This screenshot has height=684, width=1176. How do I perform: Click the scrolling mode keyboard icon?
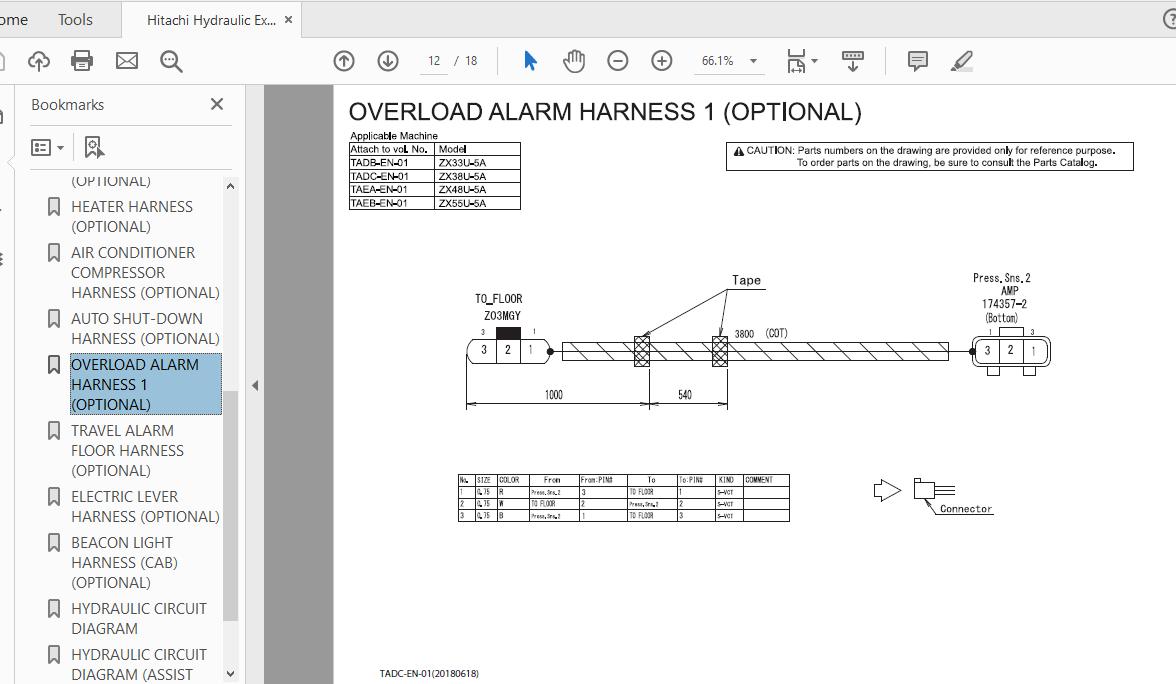(x=853, y=61)
